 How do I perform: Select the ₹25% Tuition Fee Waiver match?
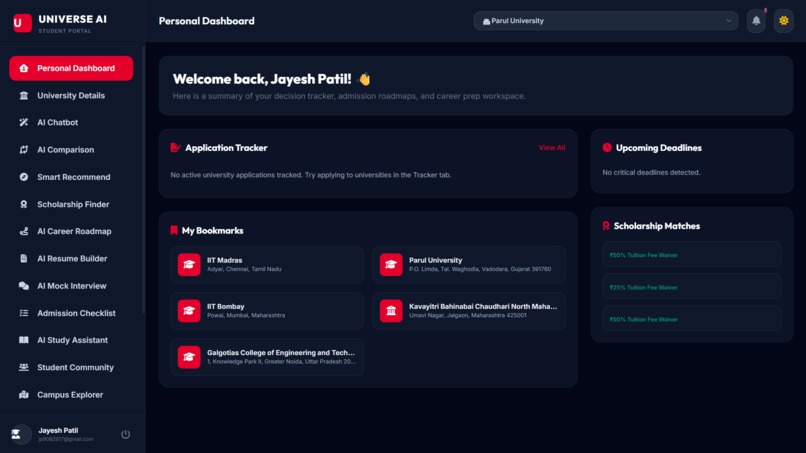(x=692, y=287)
